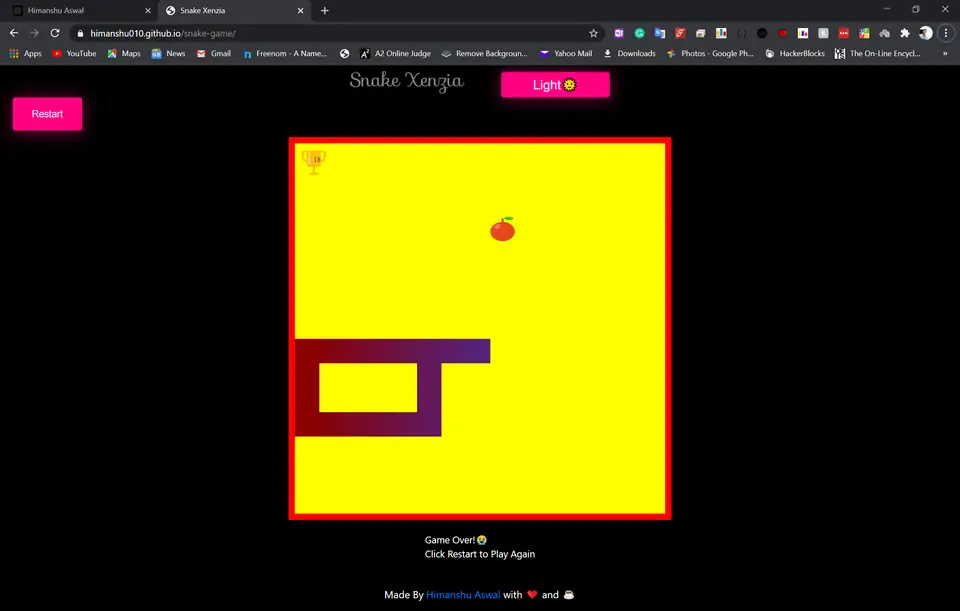Open the A2 Online Judge bookmark
960x611 pixels.
pos(396,54)
